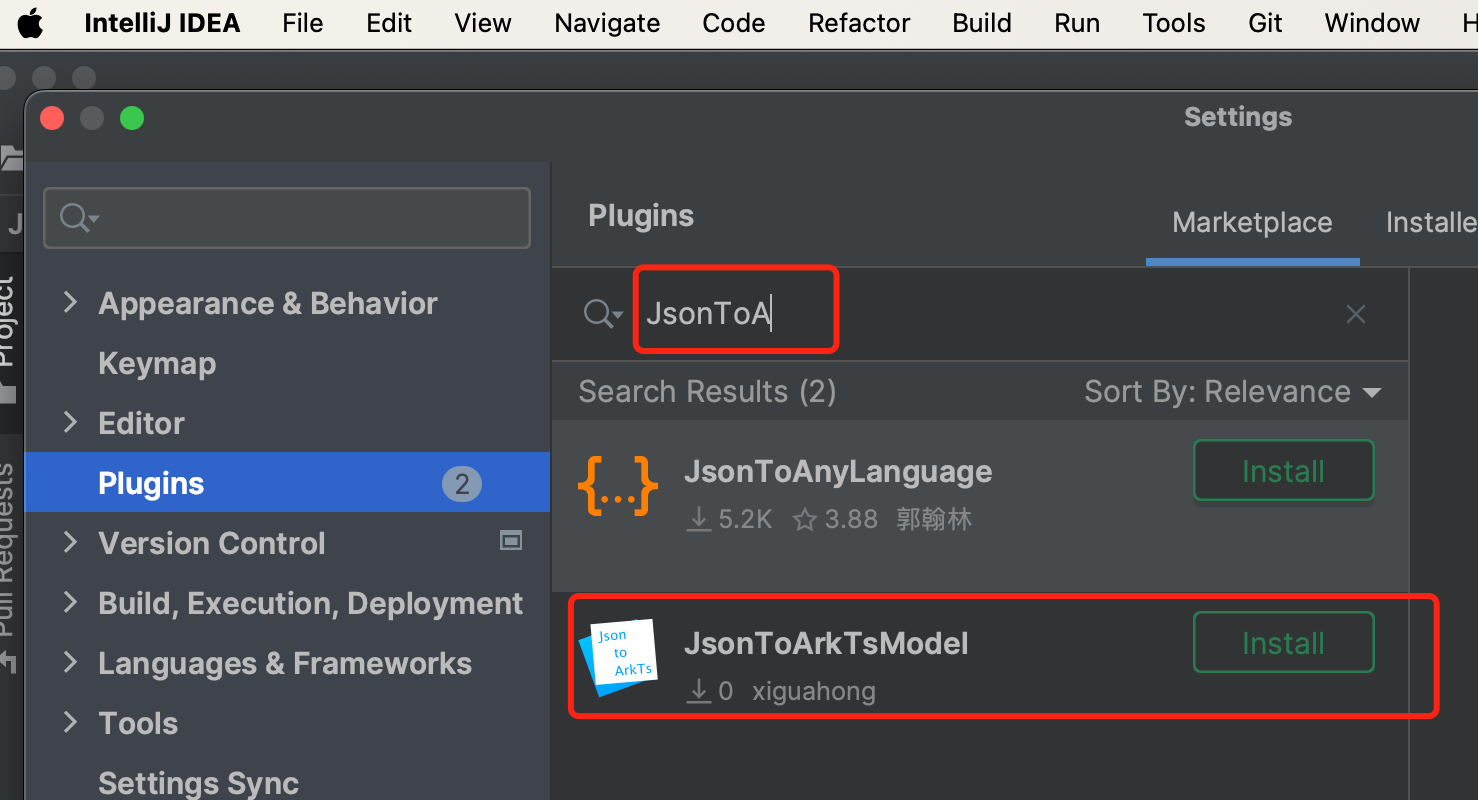Expand the Editor settings node
The height and width of the screenshot is (800, 1478).
tap(70, 423)
